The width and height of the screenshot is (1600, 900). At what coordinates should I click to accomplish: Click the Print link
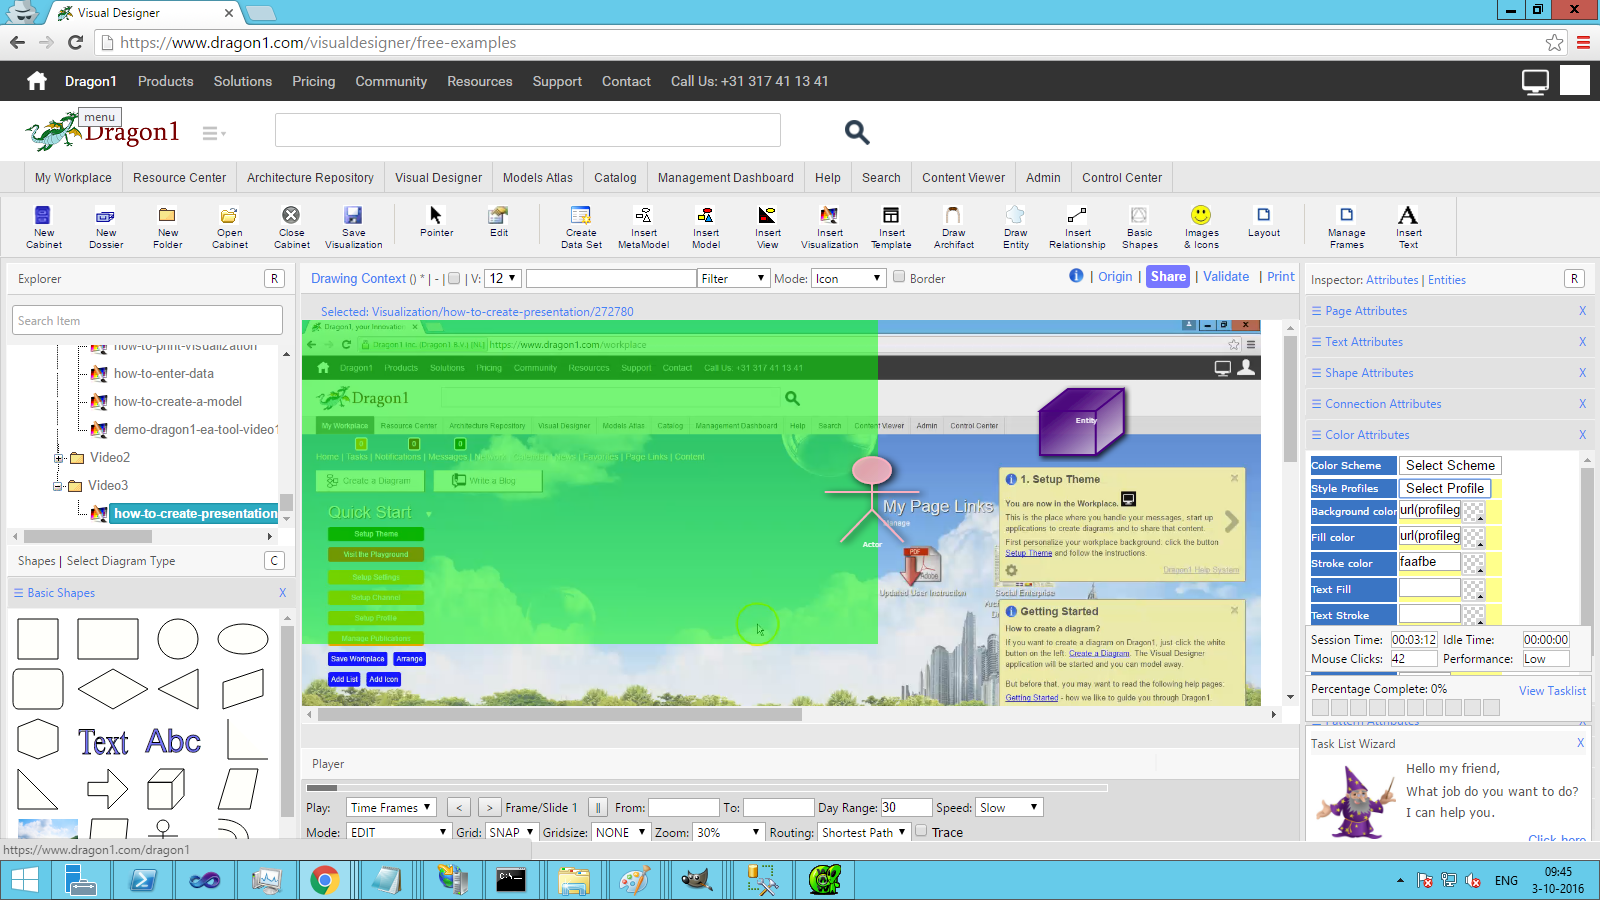(1281, 277)
